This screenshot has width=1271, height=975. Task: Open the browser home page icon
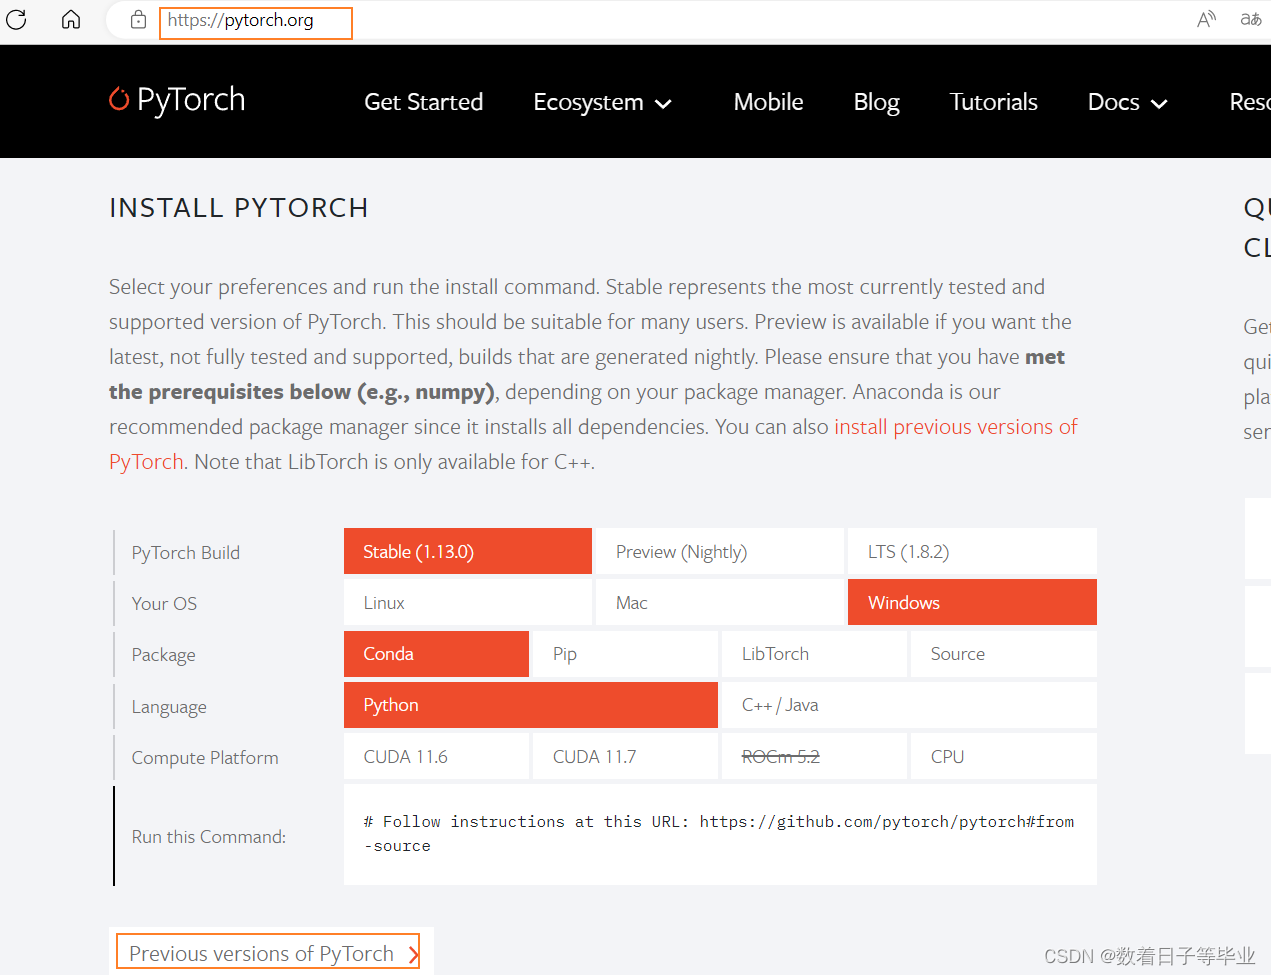[71, 19]
